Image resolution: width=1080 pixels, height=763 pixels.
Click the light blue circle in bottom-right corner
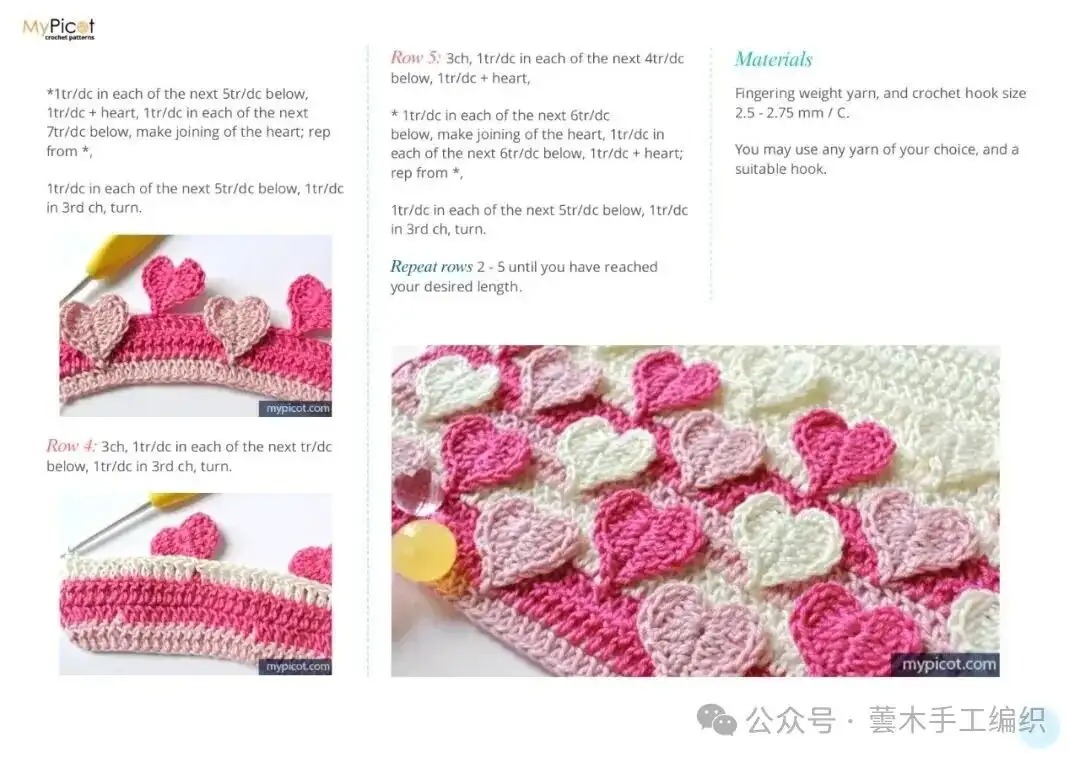click(x=1040, y=727)
